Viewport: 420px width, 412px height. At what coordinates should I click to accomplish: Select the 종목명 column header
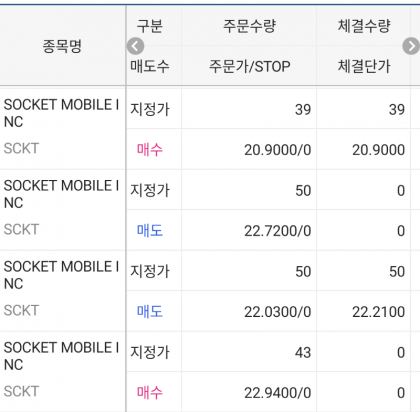[x=62, y=46]
